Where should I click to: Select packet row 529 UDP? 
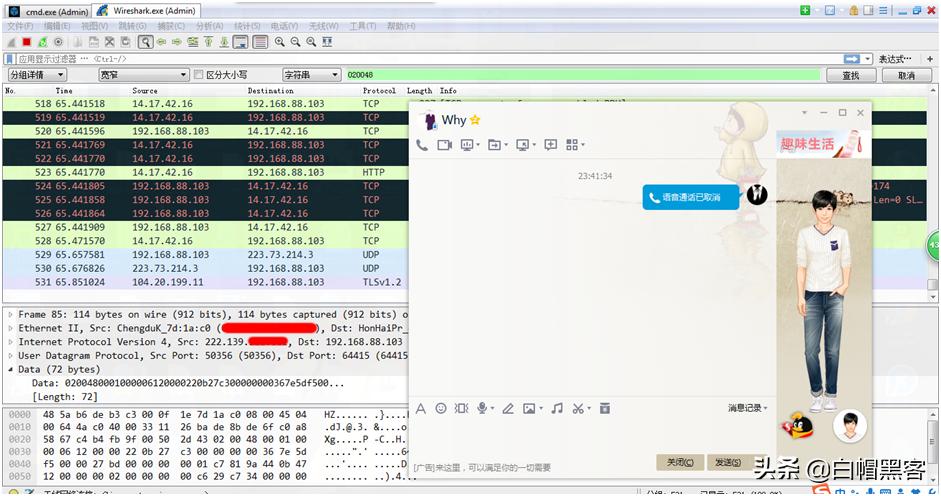point(205,255)
